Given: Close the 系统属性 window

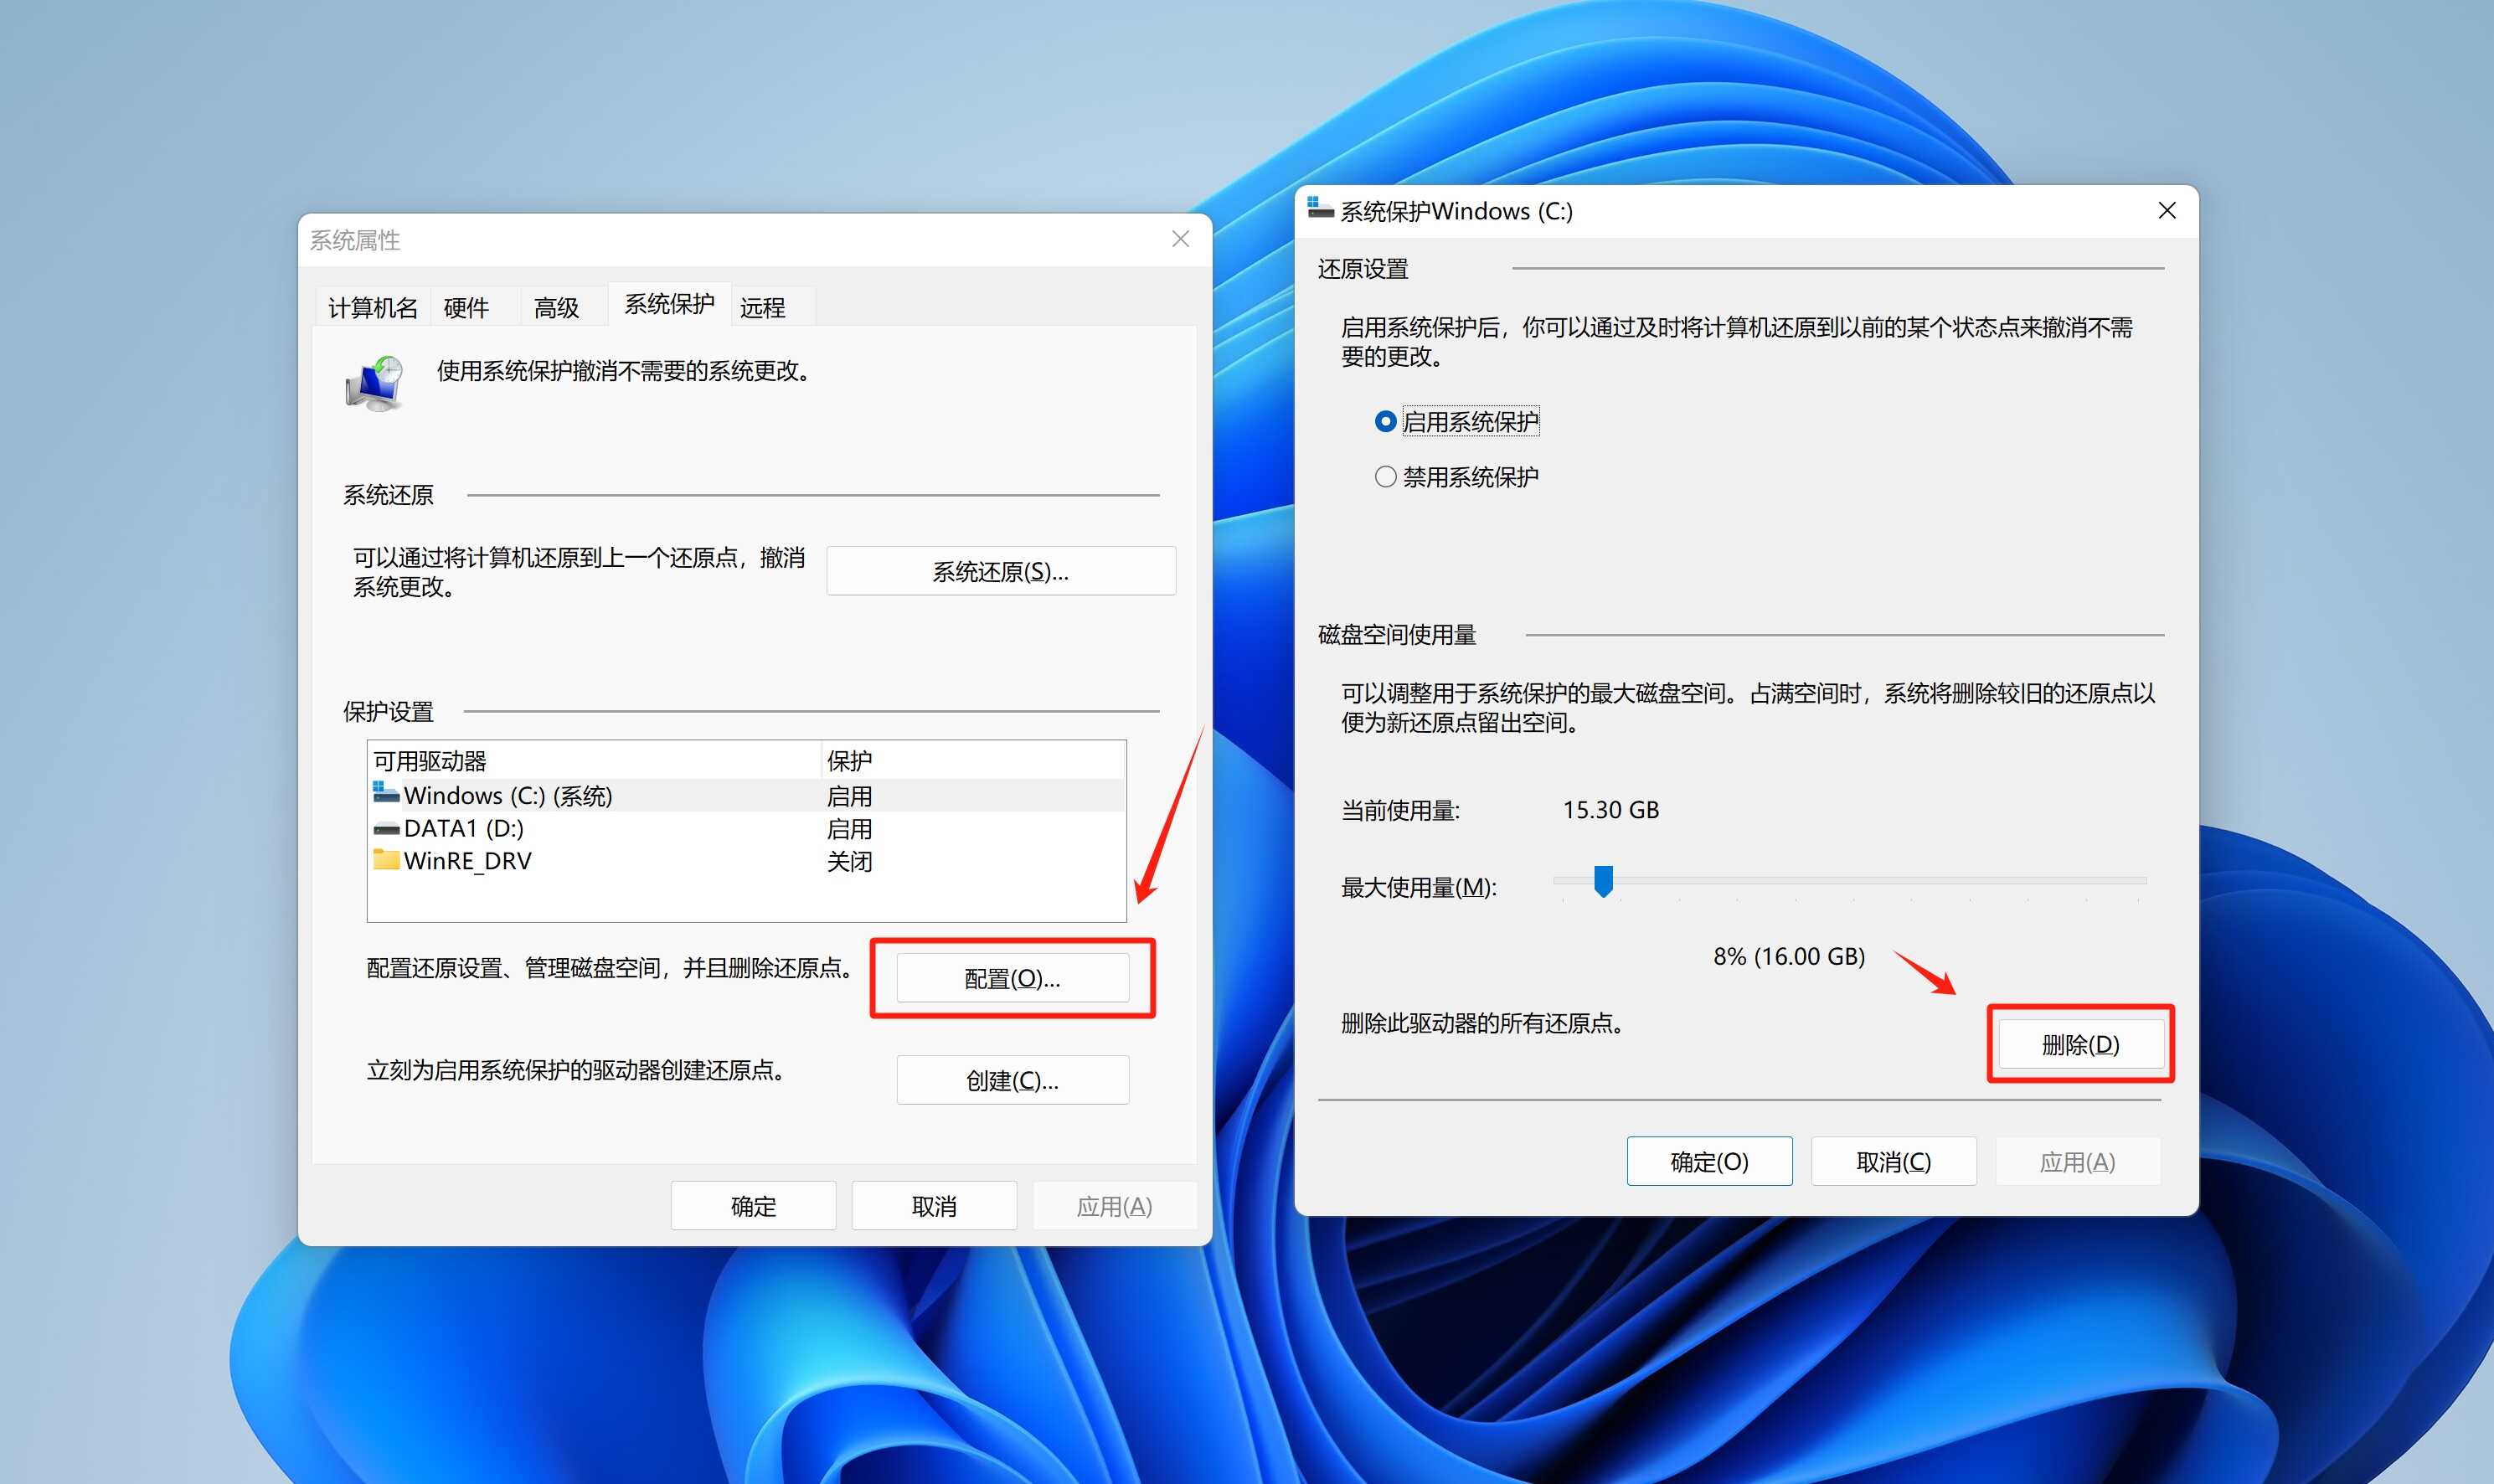Looking at the screenshot, I should point(1180,239).
